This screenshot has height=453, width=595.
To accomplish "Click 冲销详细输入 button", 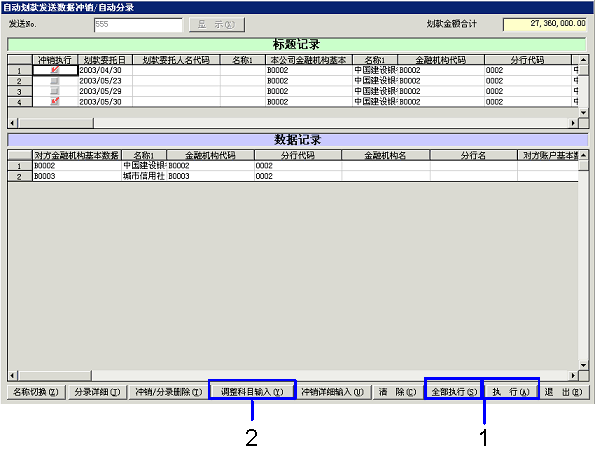I will [332, 392].
